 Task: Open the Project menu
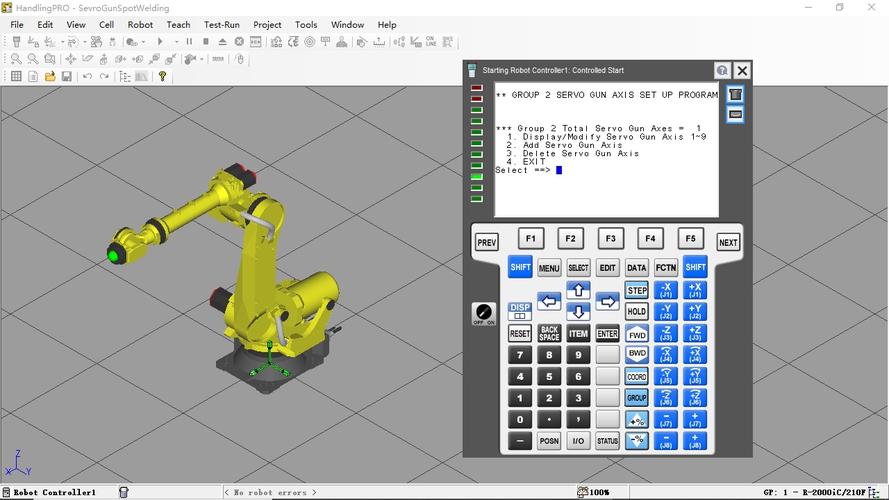coord(267,24)
